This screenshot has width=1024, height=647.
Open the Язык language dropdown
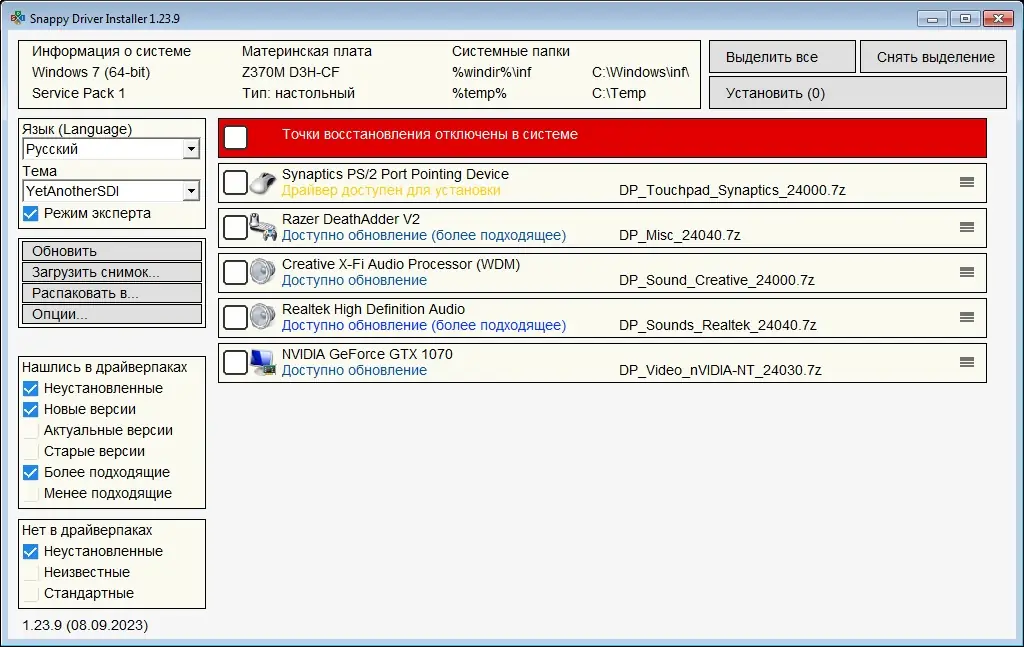coord(191,148)
